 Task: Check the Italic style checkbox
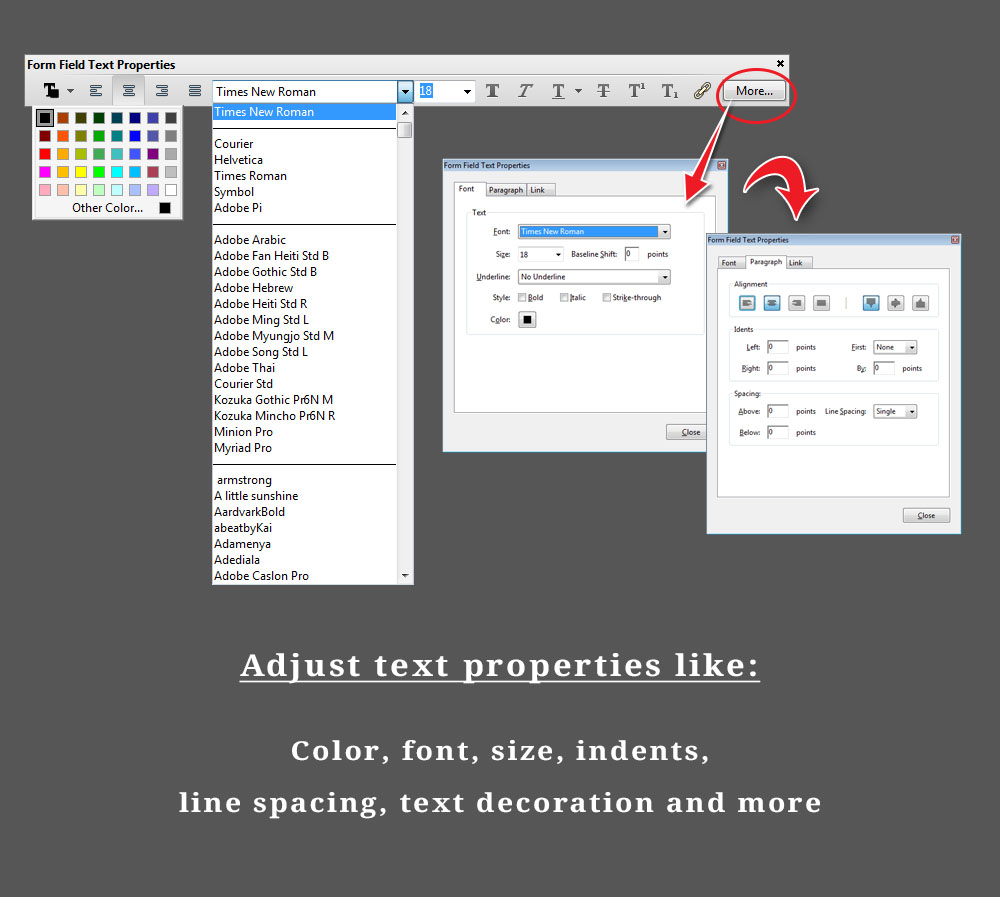[x=565, y=298]
